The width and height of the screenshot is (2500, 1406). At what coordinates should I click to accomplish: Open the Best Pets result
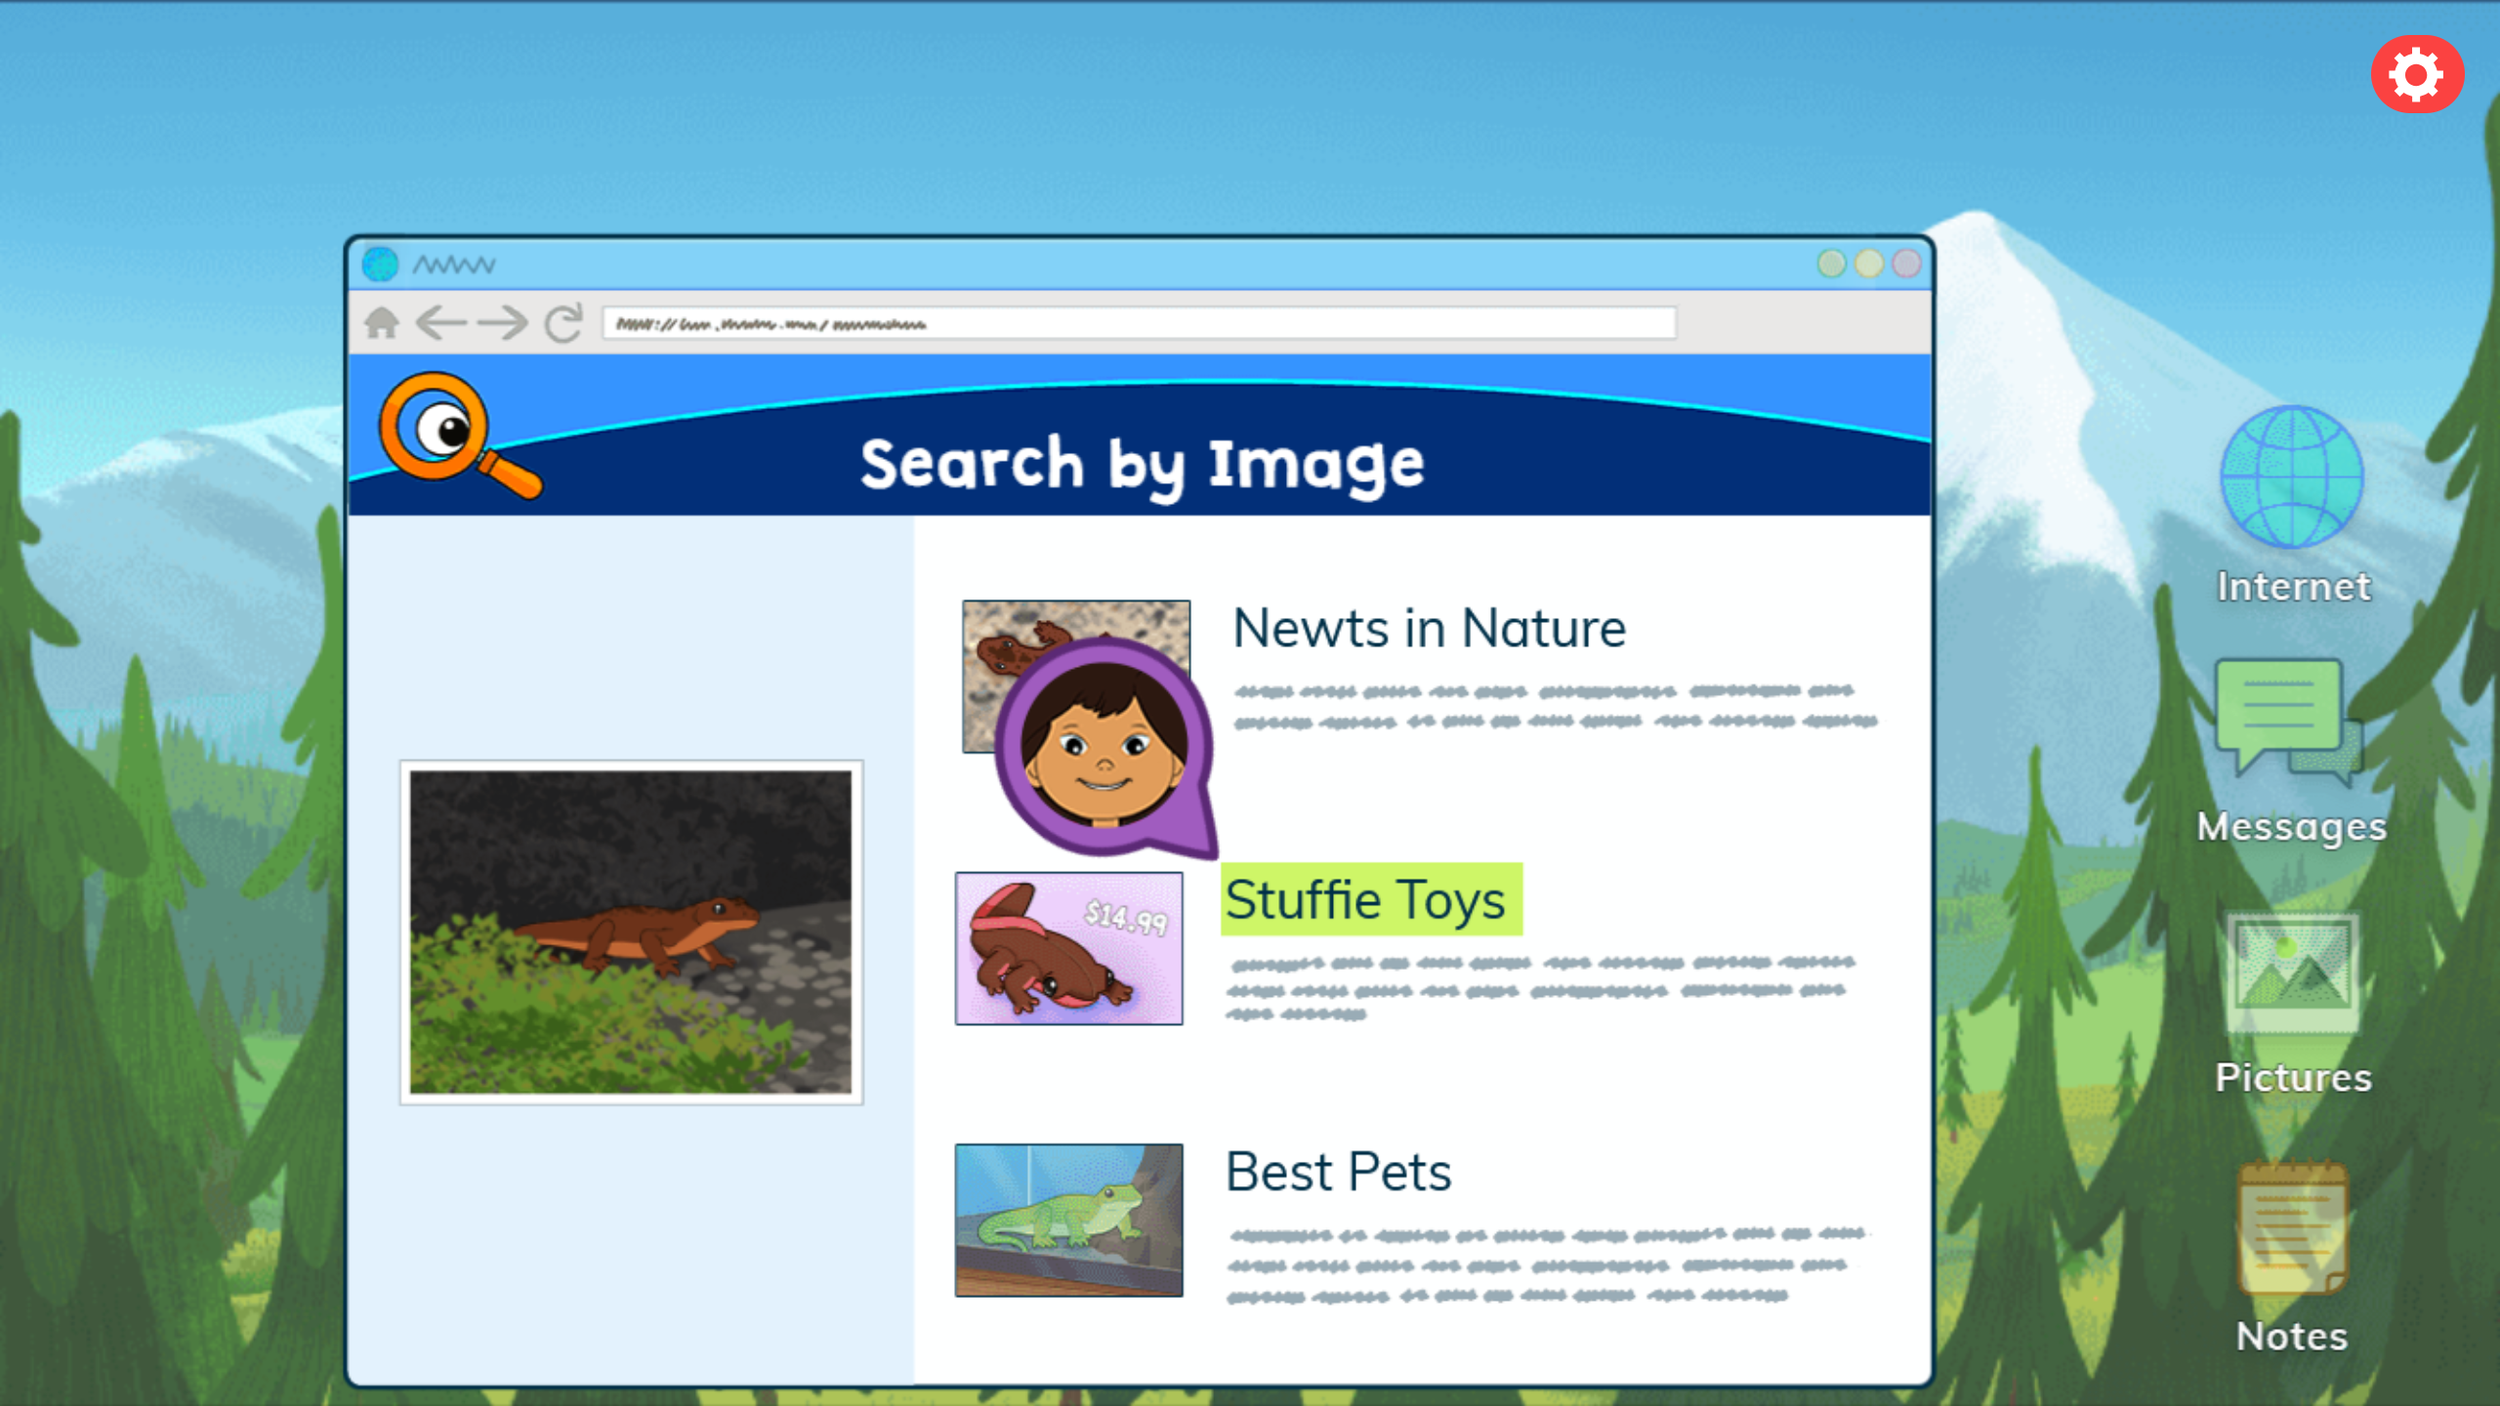(1338, 1172)
